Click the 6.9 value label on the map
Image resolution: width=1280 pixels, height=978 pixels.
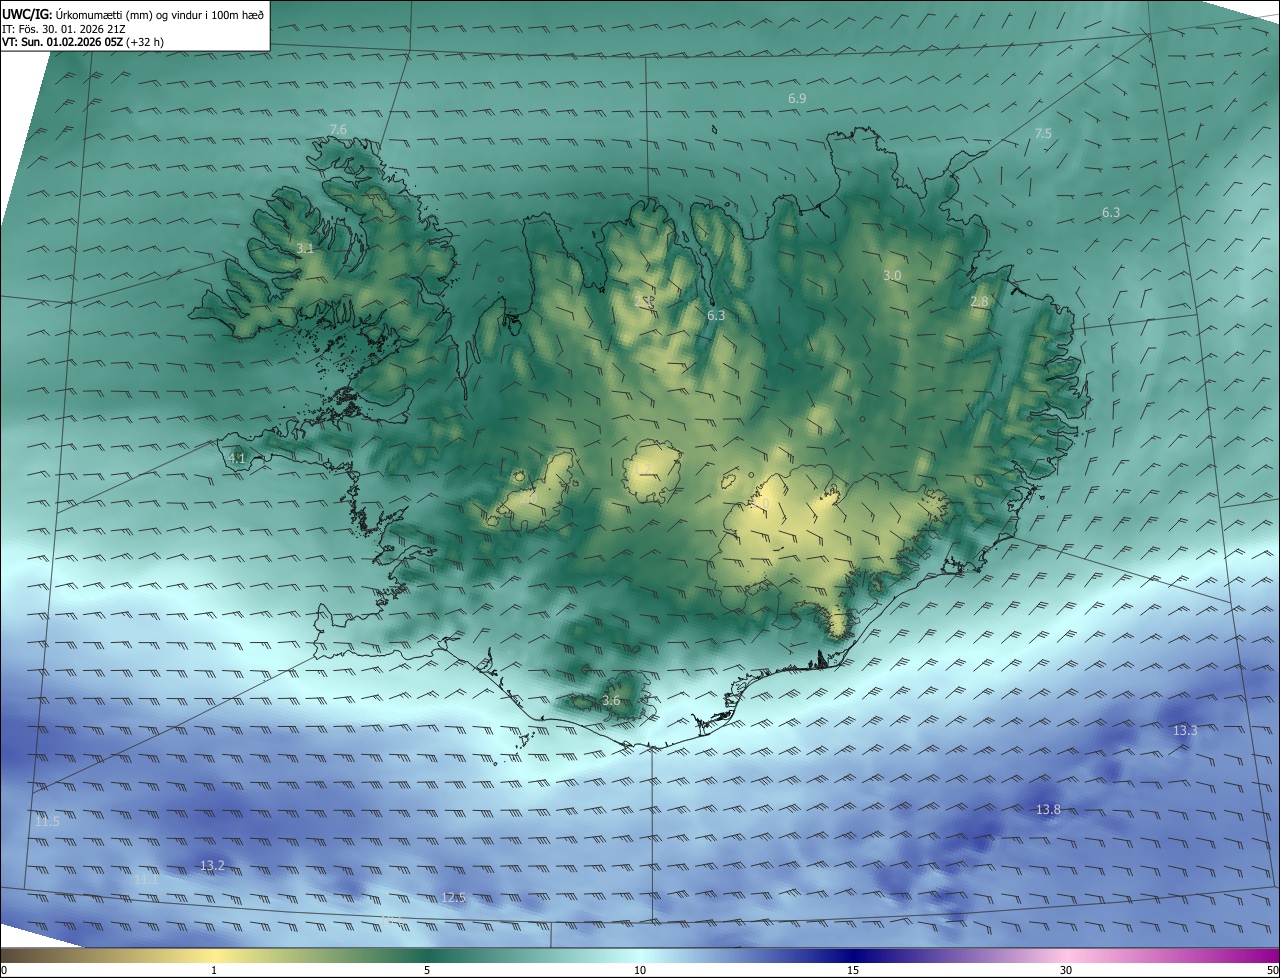point(797,99)
